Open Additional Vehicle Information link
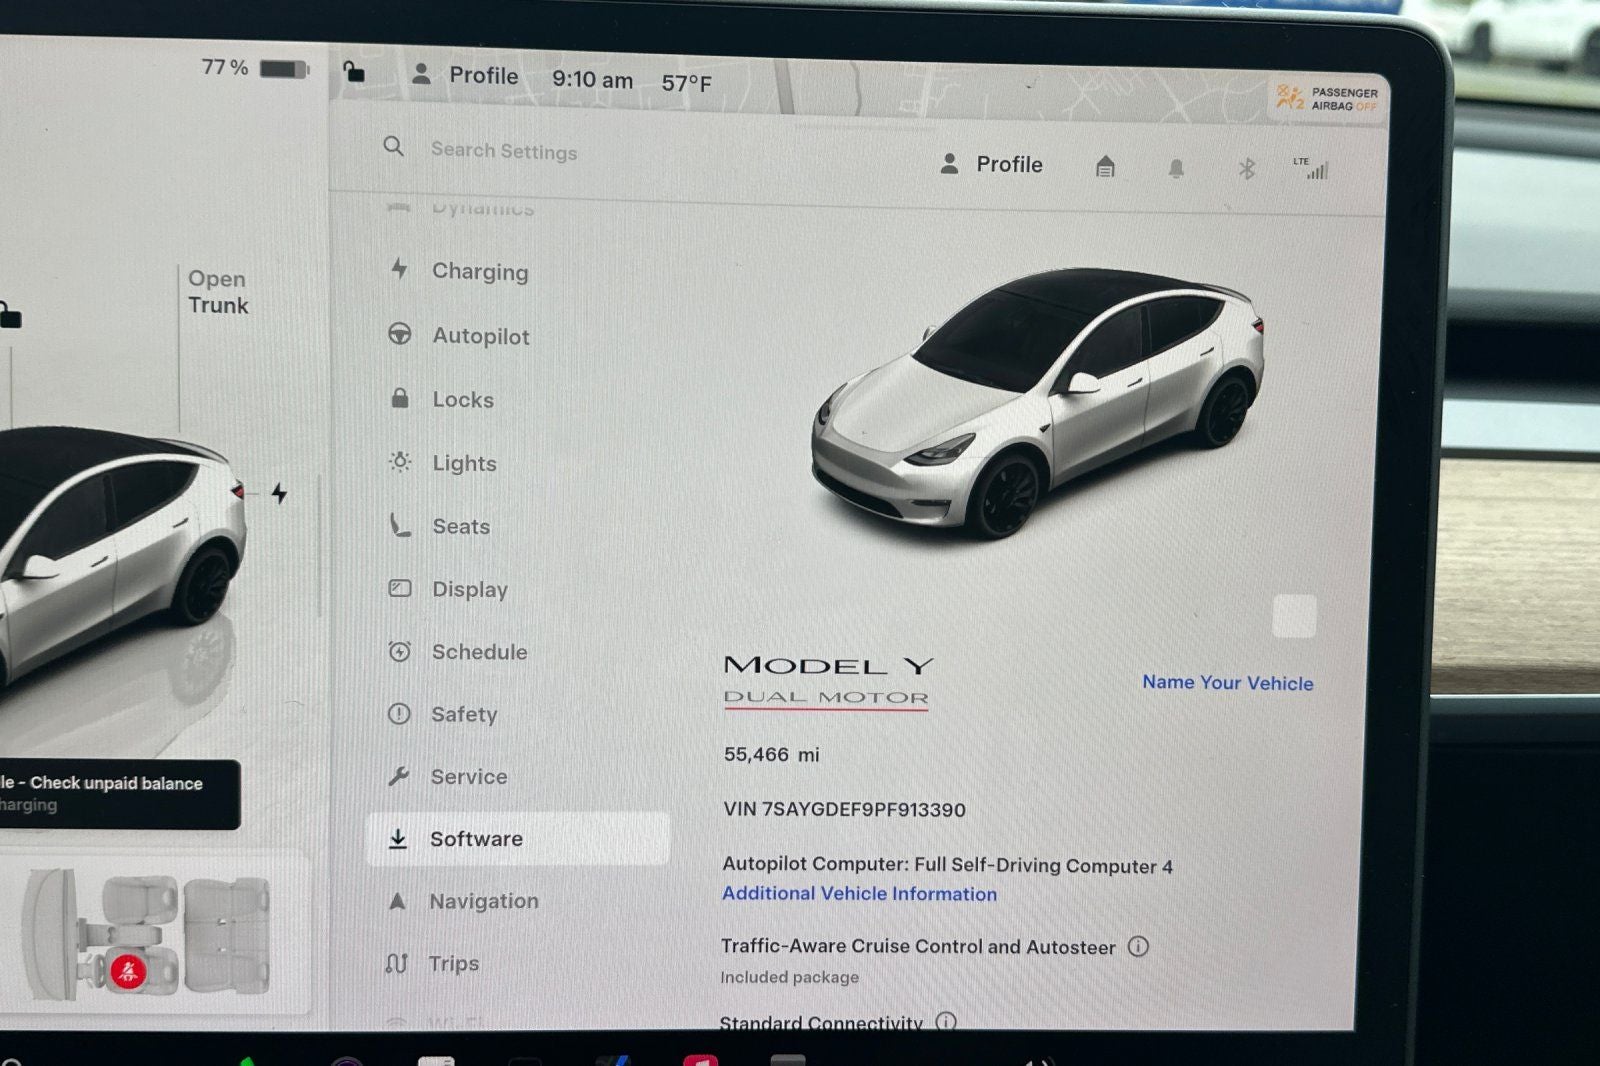This screenshot has height=1066, width=1600. coord(859,893)
